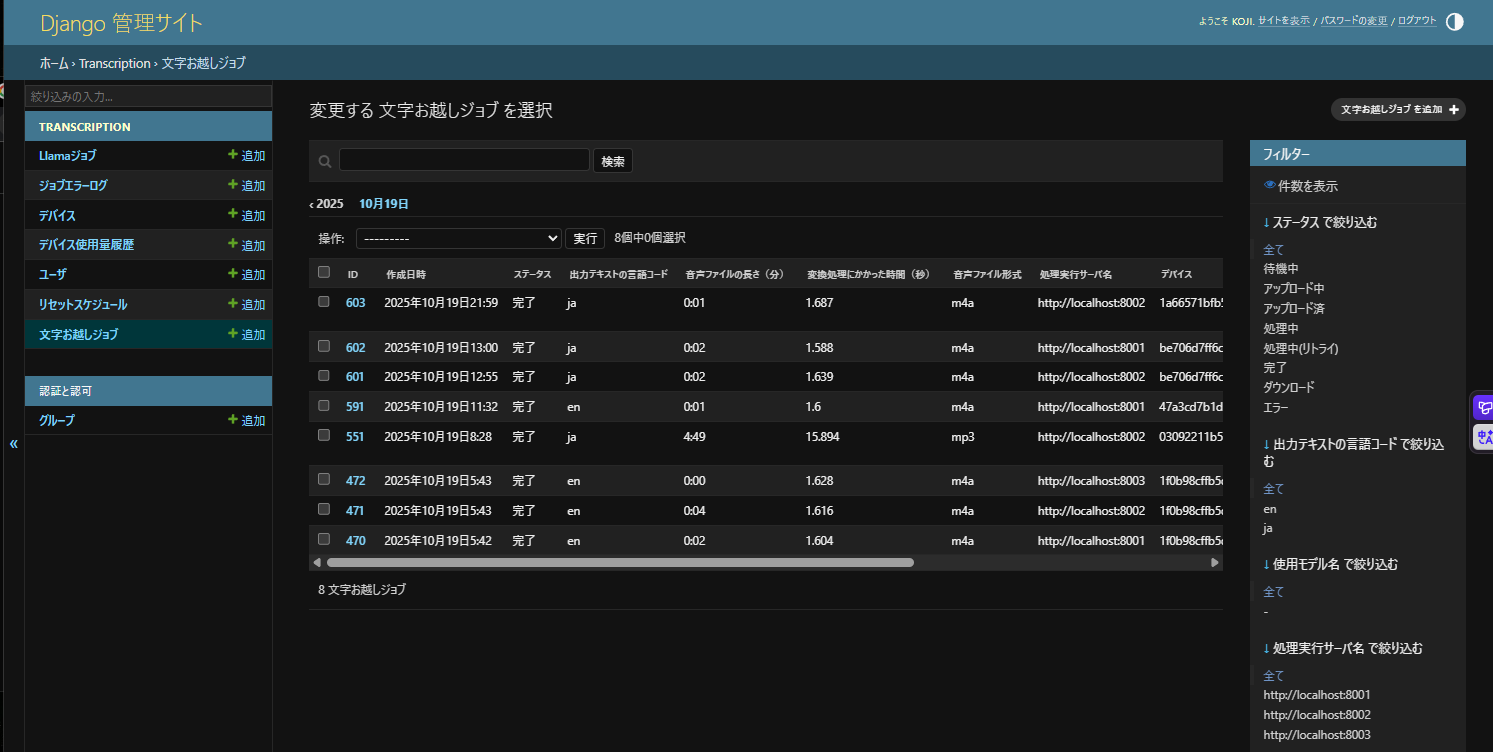Tick the checkbox for job 551

coord(323,435)
